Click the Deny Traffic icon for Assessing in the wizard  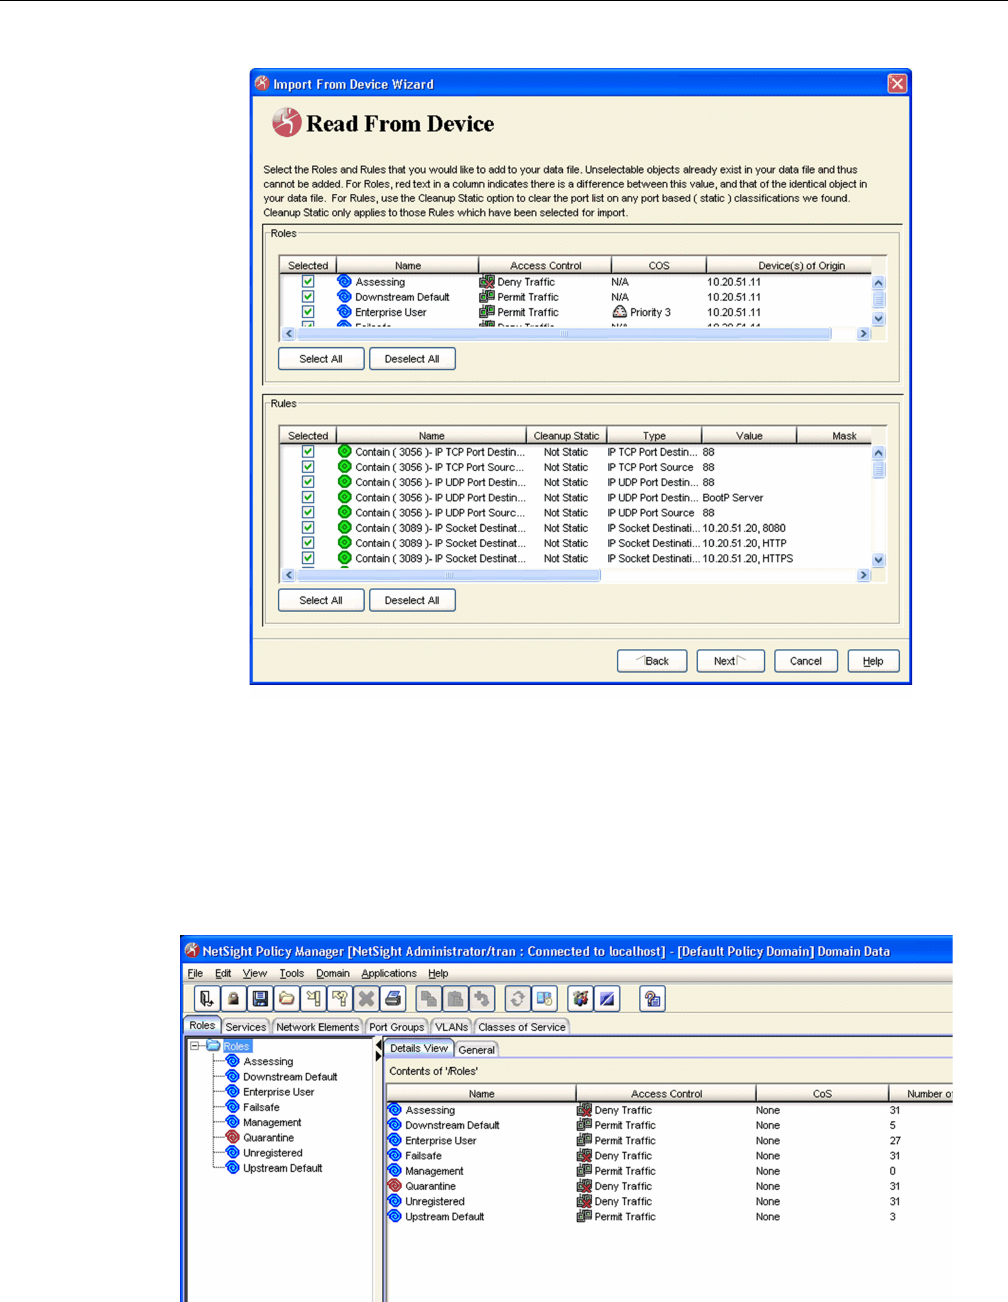tap(487, 282)
